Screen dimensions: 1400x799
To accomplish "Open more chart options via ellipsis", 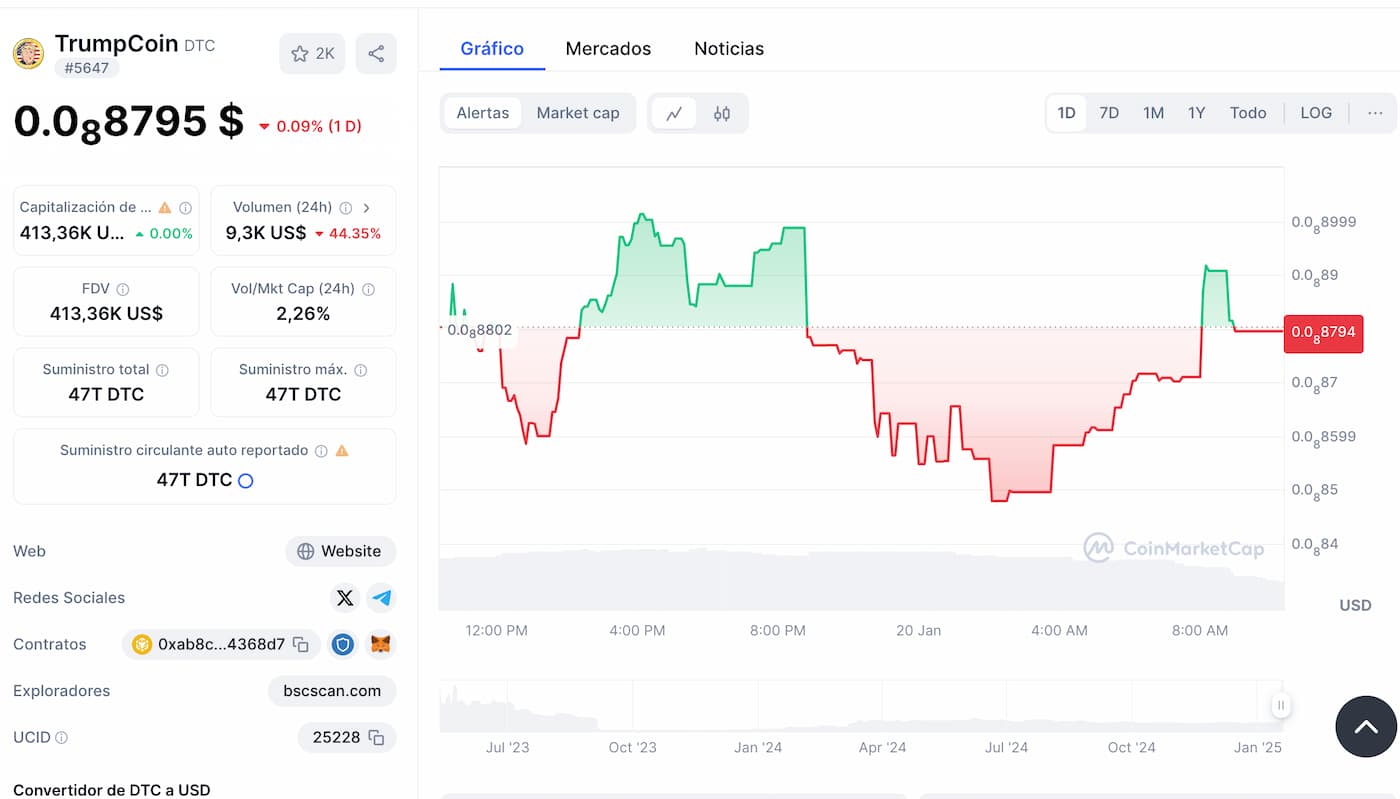I will 1374,113.
